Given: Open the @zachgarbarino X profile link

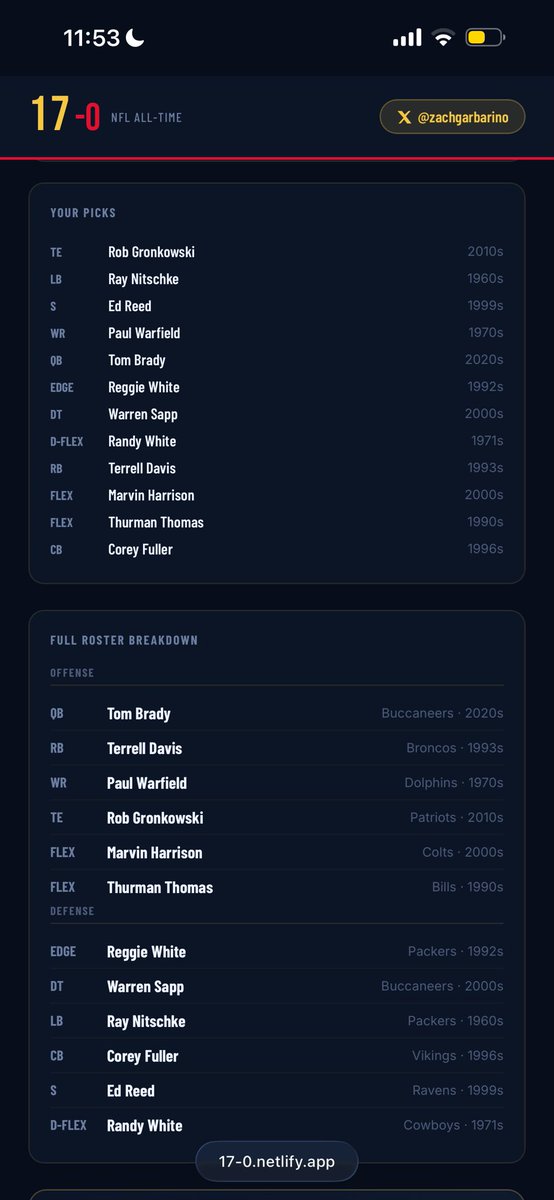Looking at the screenshot, I should (452, 117).
